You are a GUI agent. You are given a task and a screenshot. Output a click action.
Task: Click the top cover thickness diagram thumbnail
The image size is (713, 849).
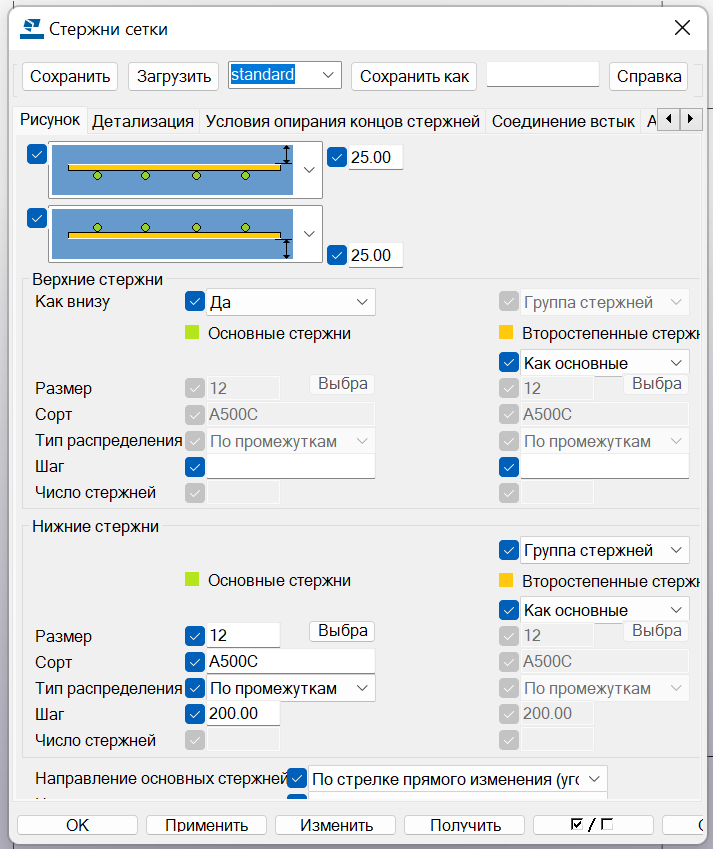click(x=171, y=168)
